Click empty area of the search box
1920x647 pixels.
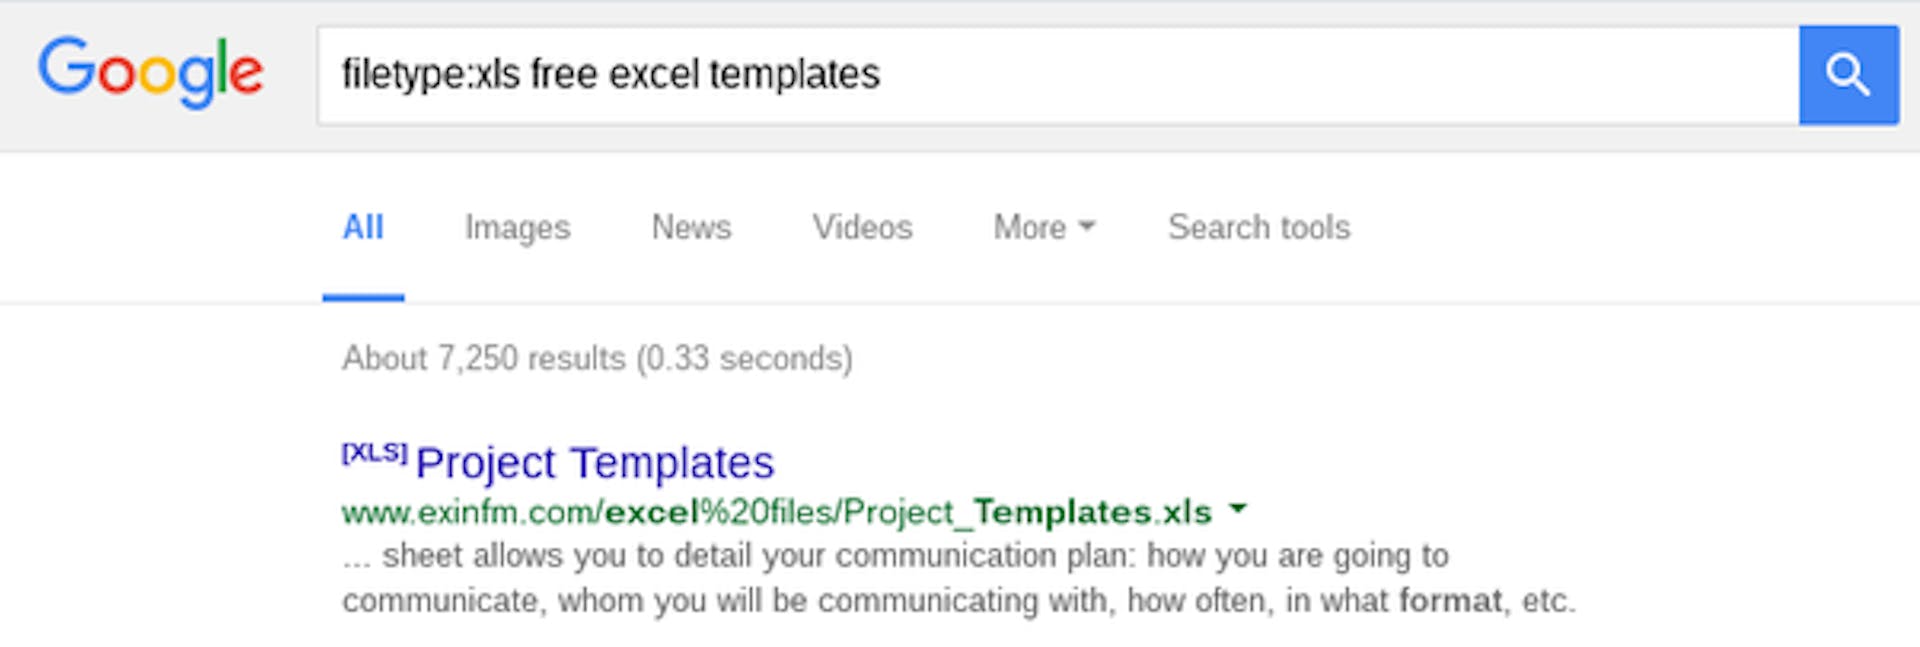coord(1340,75)
